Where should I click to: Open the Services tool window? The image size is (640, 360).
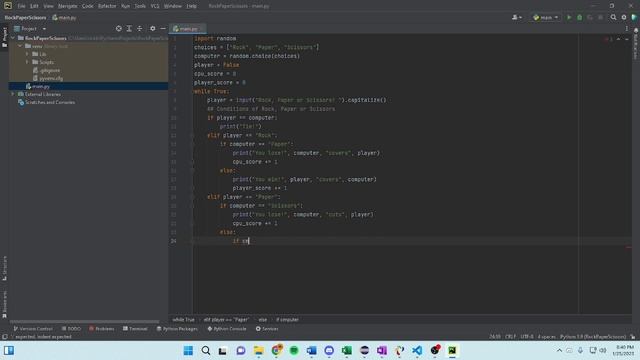(x=267, y=329)
